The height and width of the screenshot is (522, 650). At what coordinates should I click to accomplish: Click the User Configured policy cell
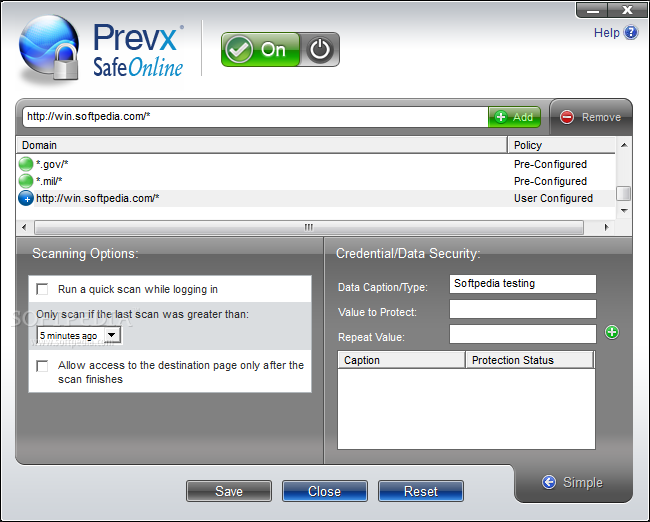coord(553,199)
